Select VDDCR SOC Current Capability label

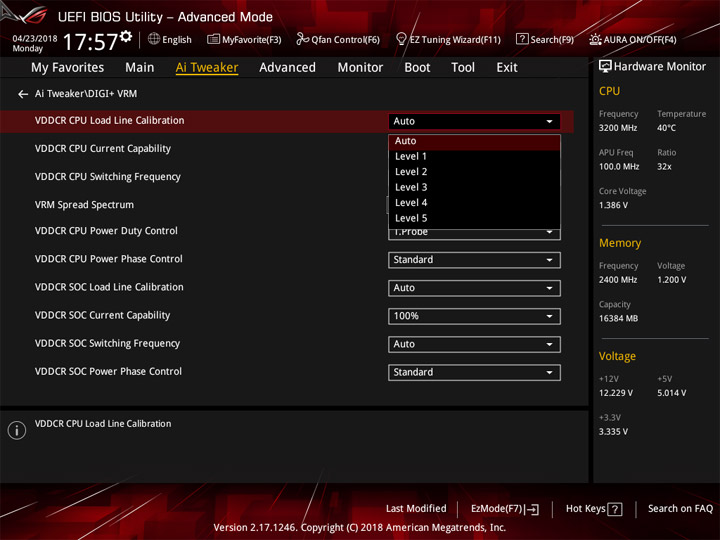click(102, 315)
